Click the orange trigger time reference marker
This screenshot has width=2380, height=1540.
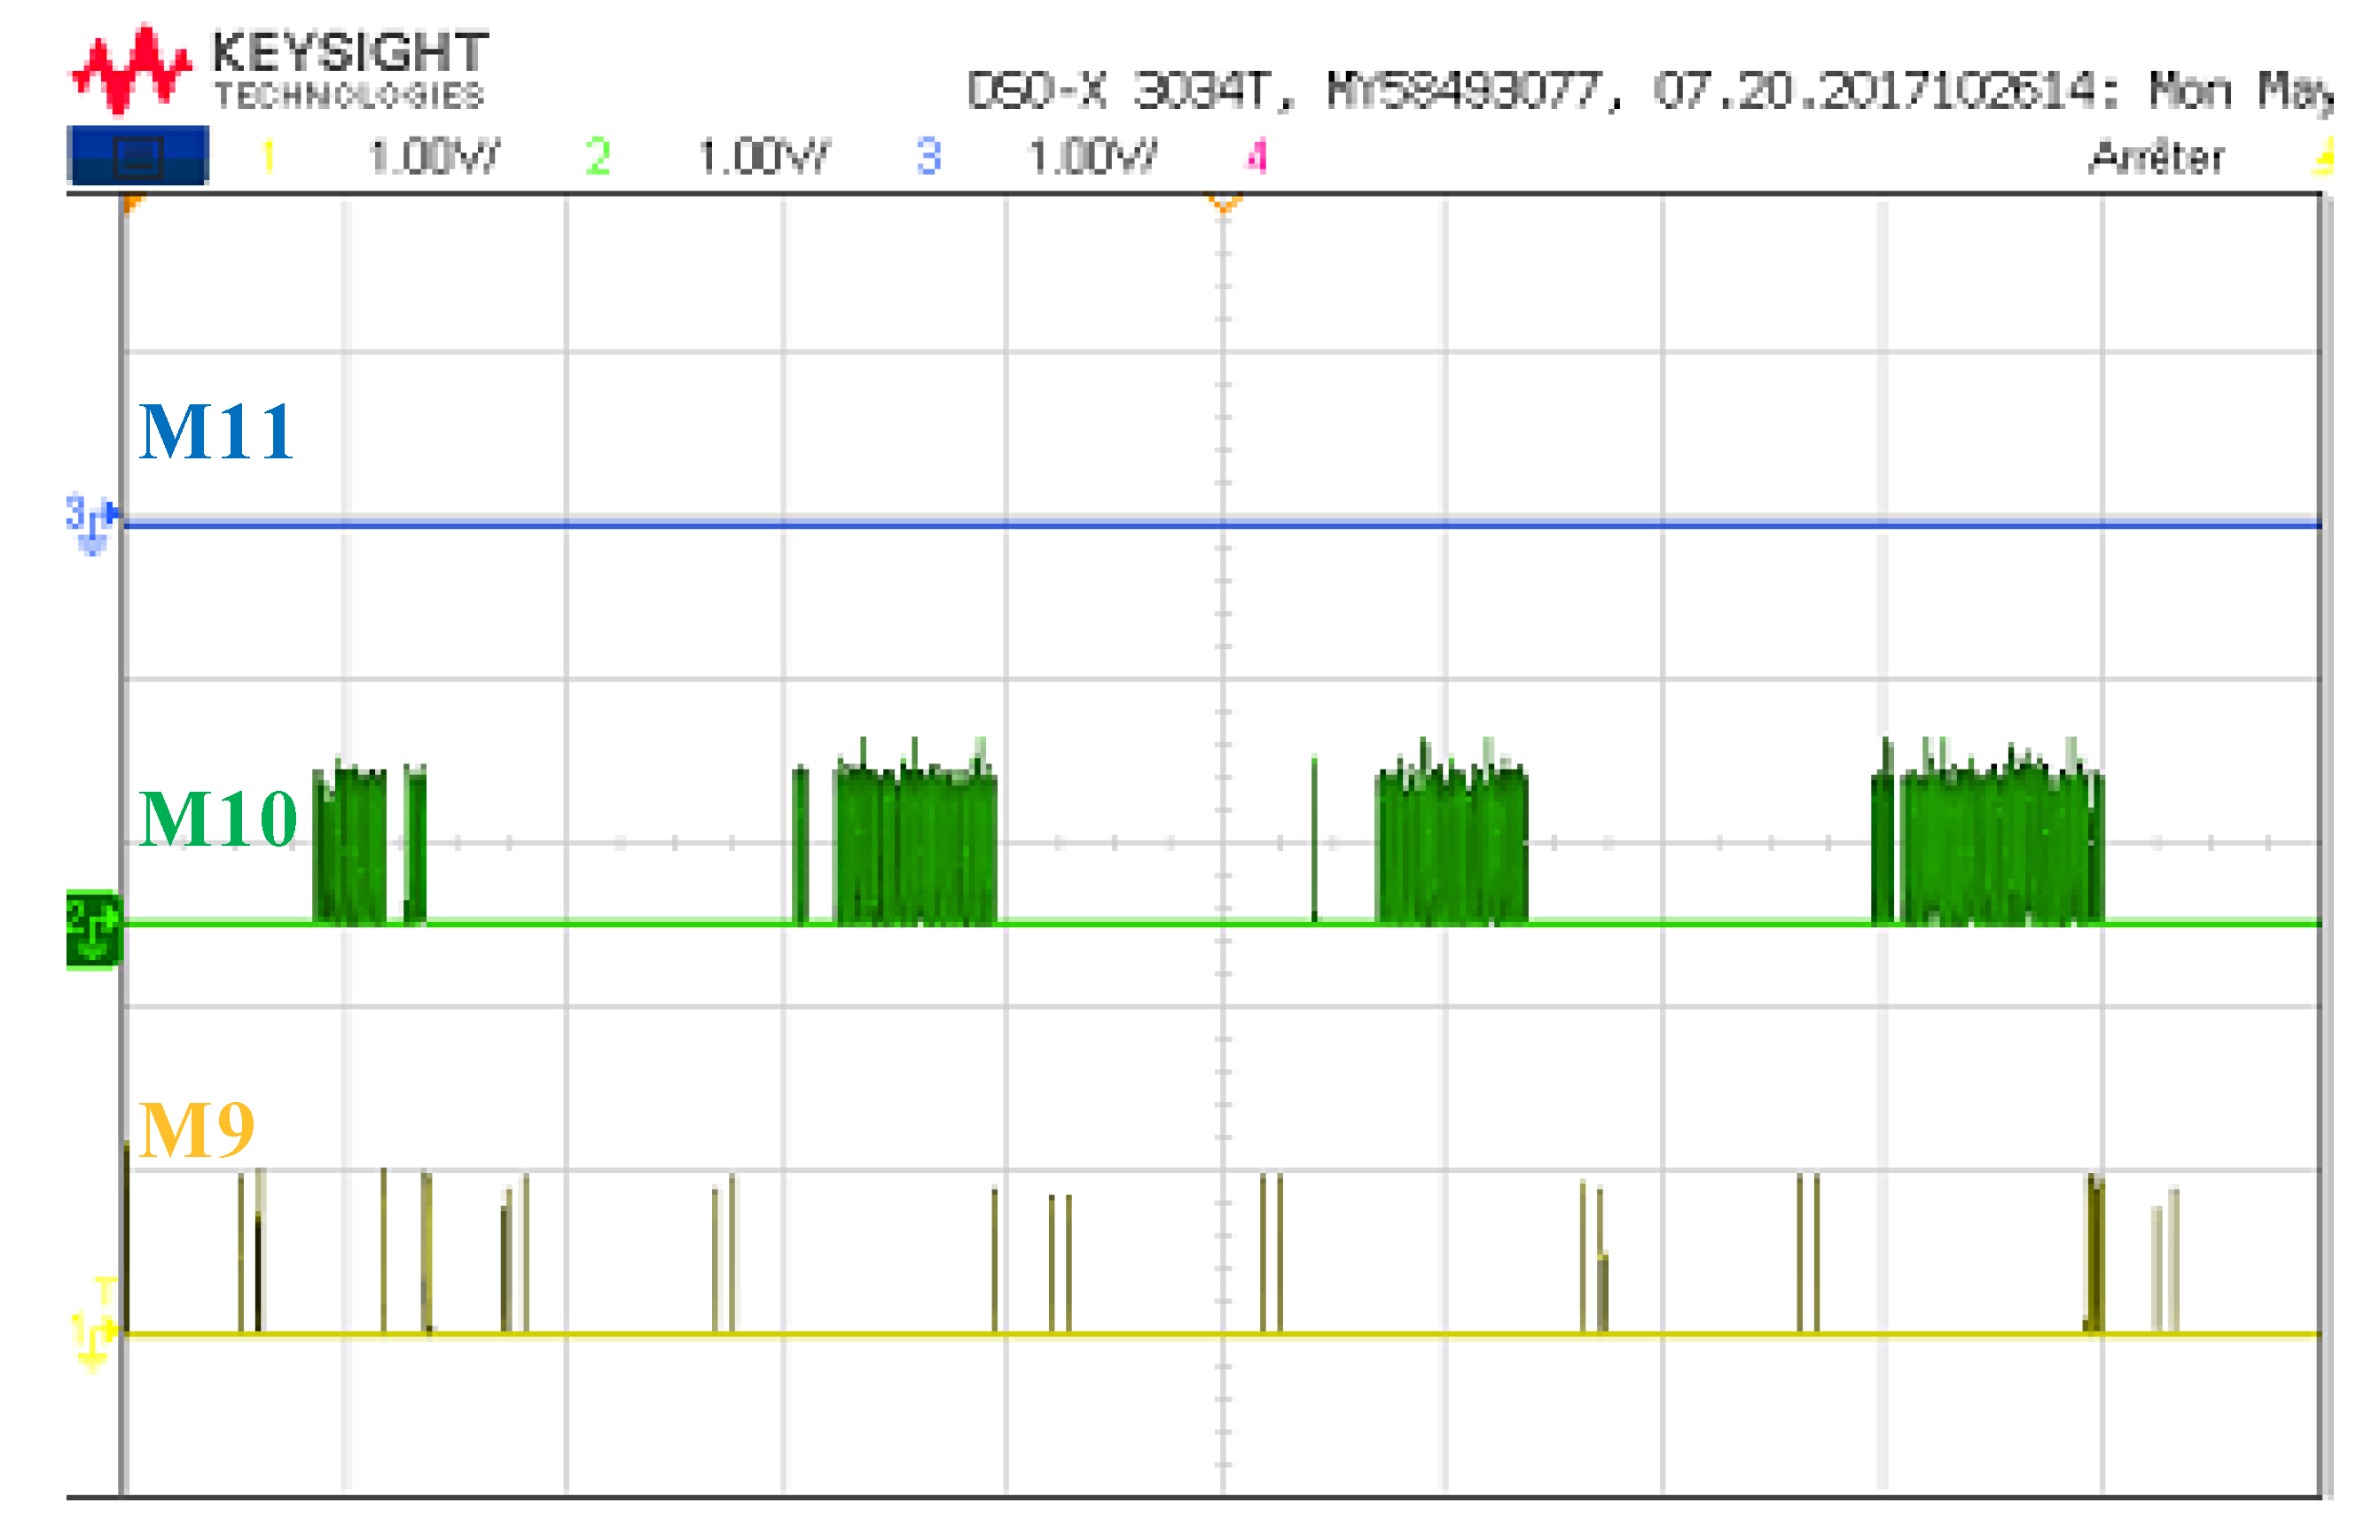tap(1224, 203)
